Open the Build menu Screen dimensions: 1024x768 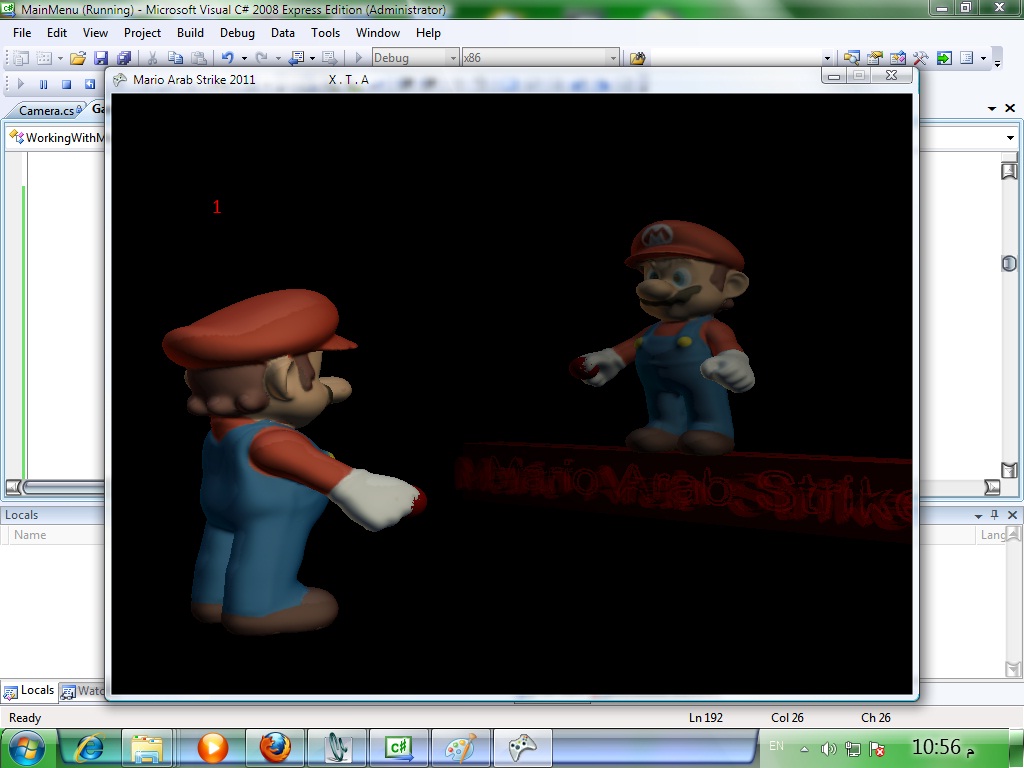click(x=190, y=33)
